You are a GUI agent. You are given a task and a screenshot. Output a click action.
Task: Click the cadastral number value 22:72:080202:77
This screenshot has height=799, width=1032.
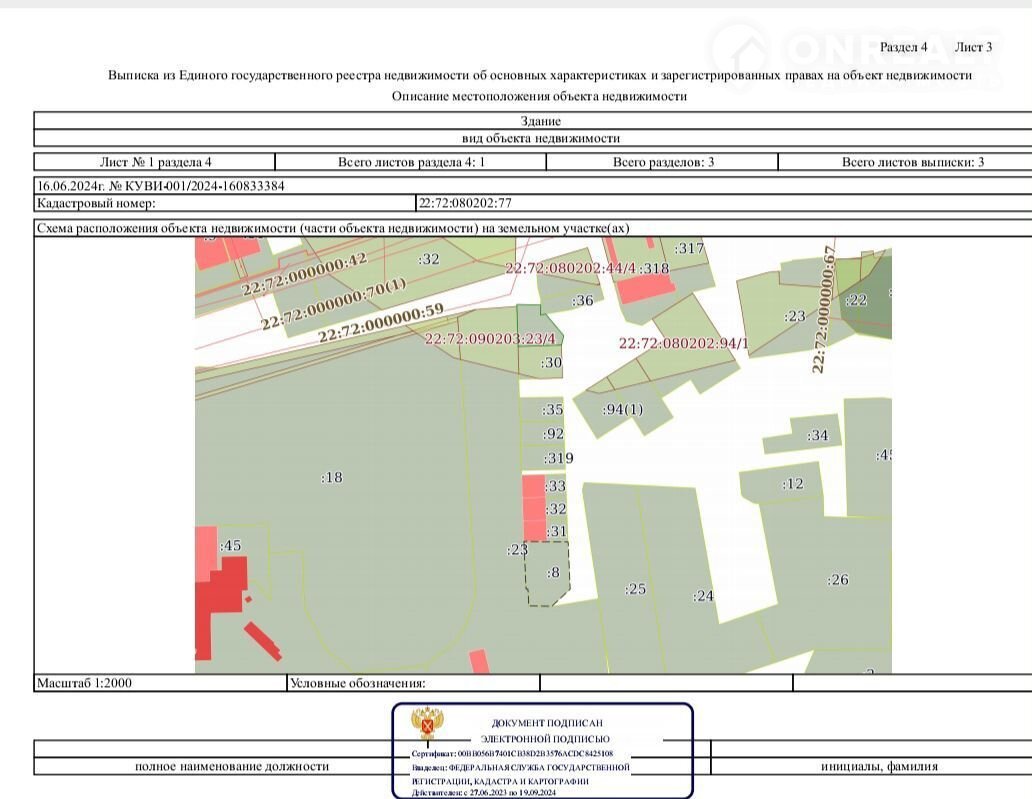pos(465,203)
